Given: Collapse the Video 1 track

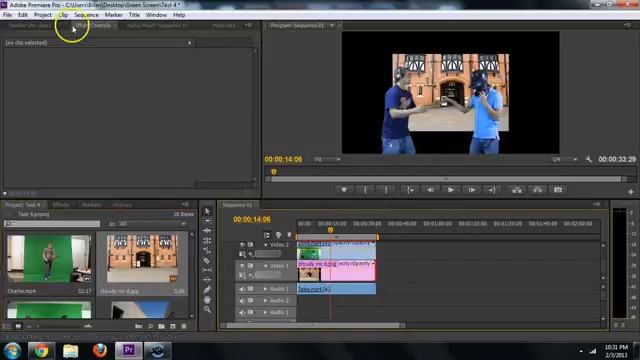Looking at the screenshot, I should 266,266.
